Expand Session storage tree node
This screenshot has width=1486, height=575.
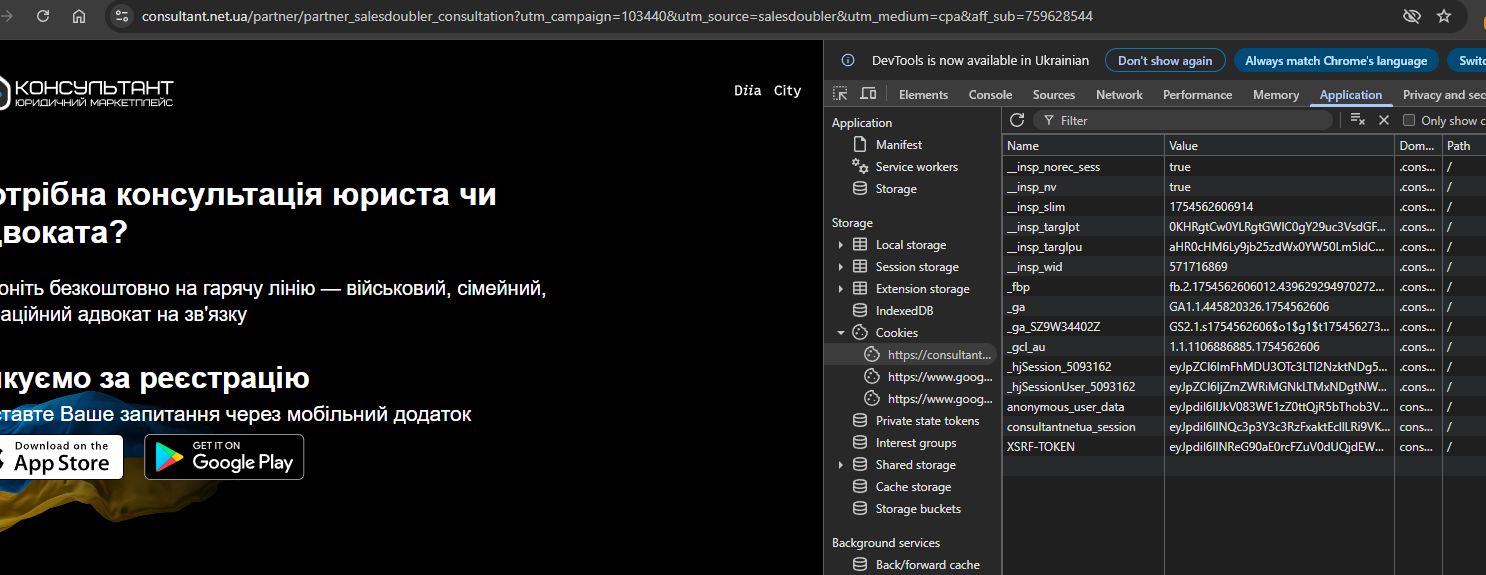click(841, 267)
